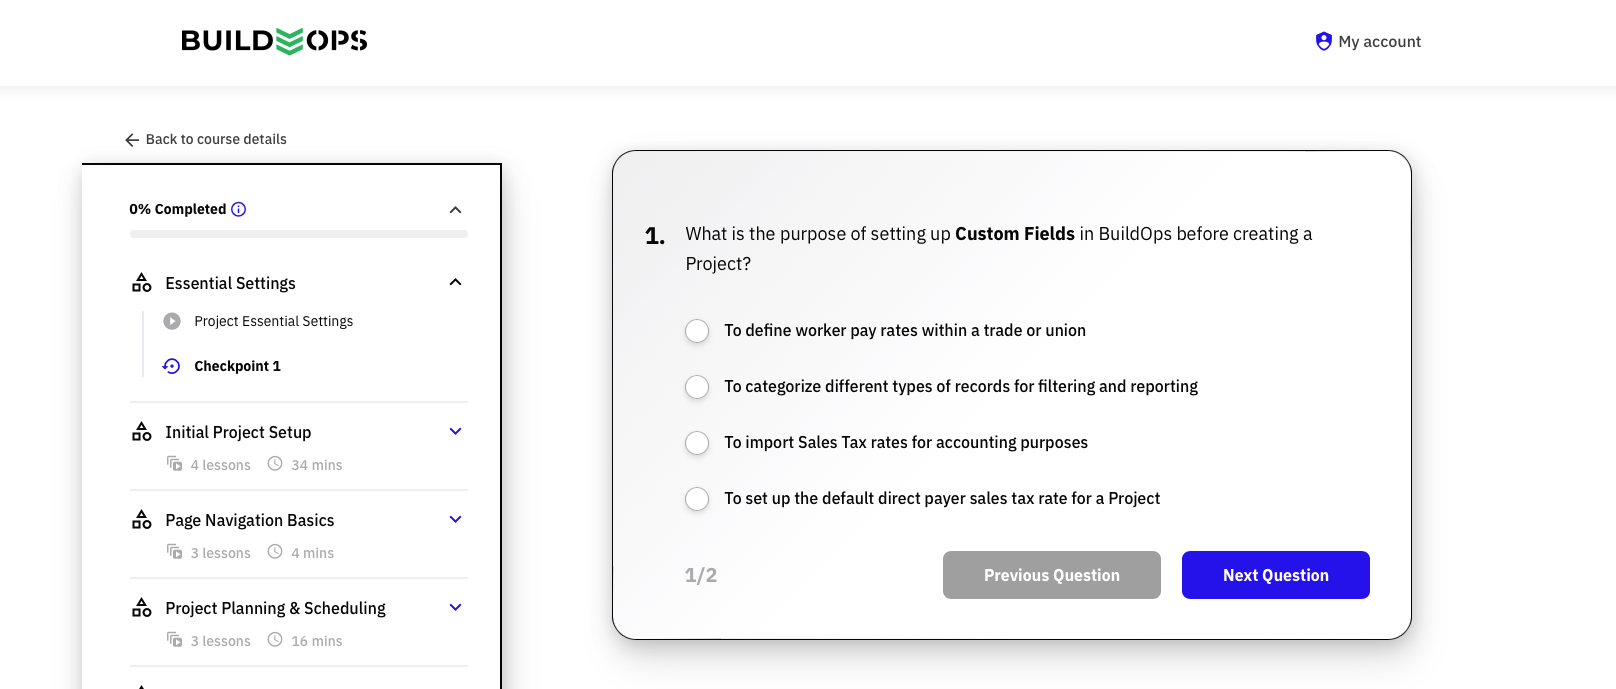This screenshot has height=689, width=1616.
Task: Click the Checkpoint 1 quiz icon
Action: click(172, 366)
